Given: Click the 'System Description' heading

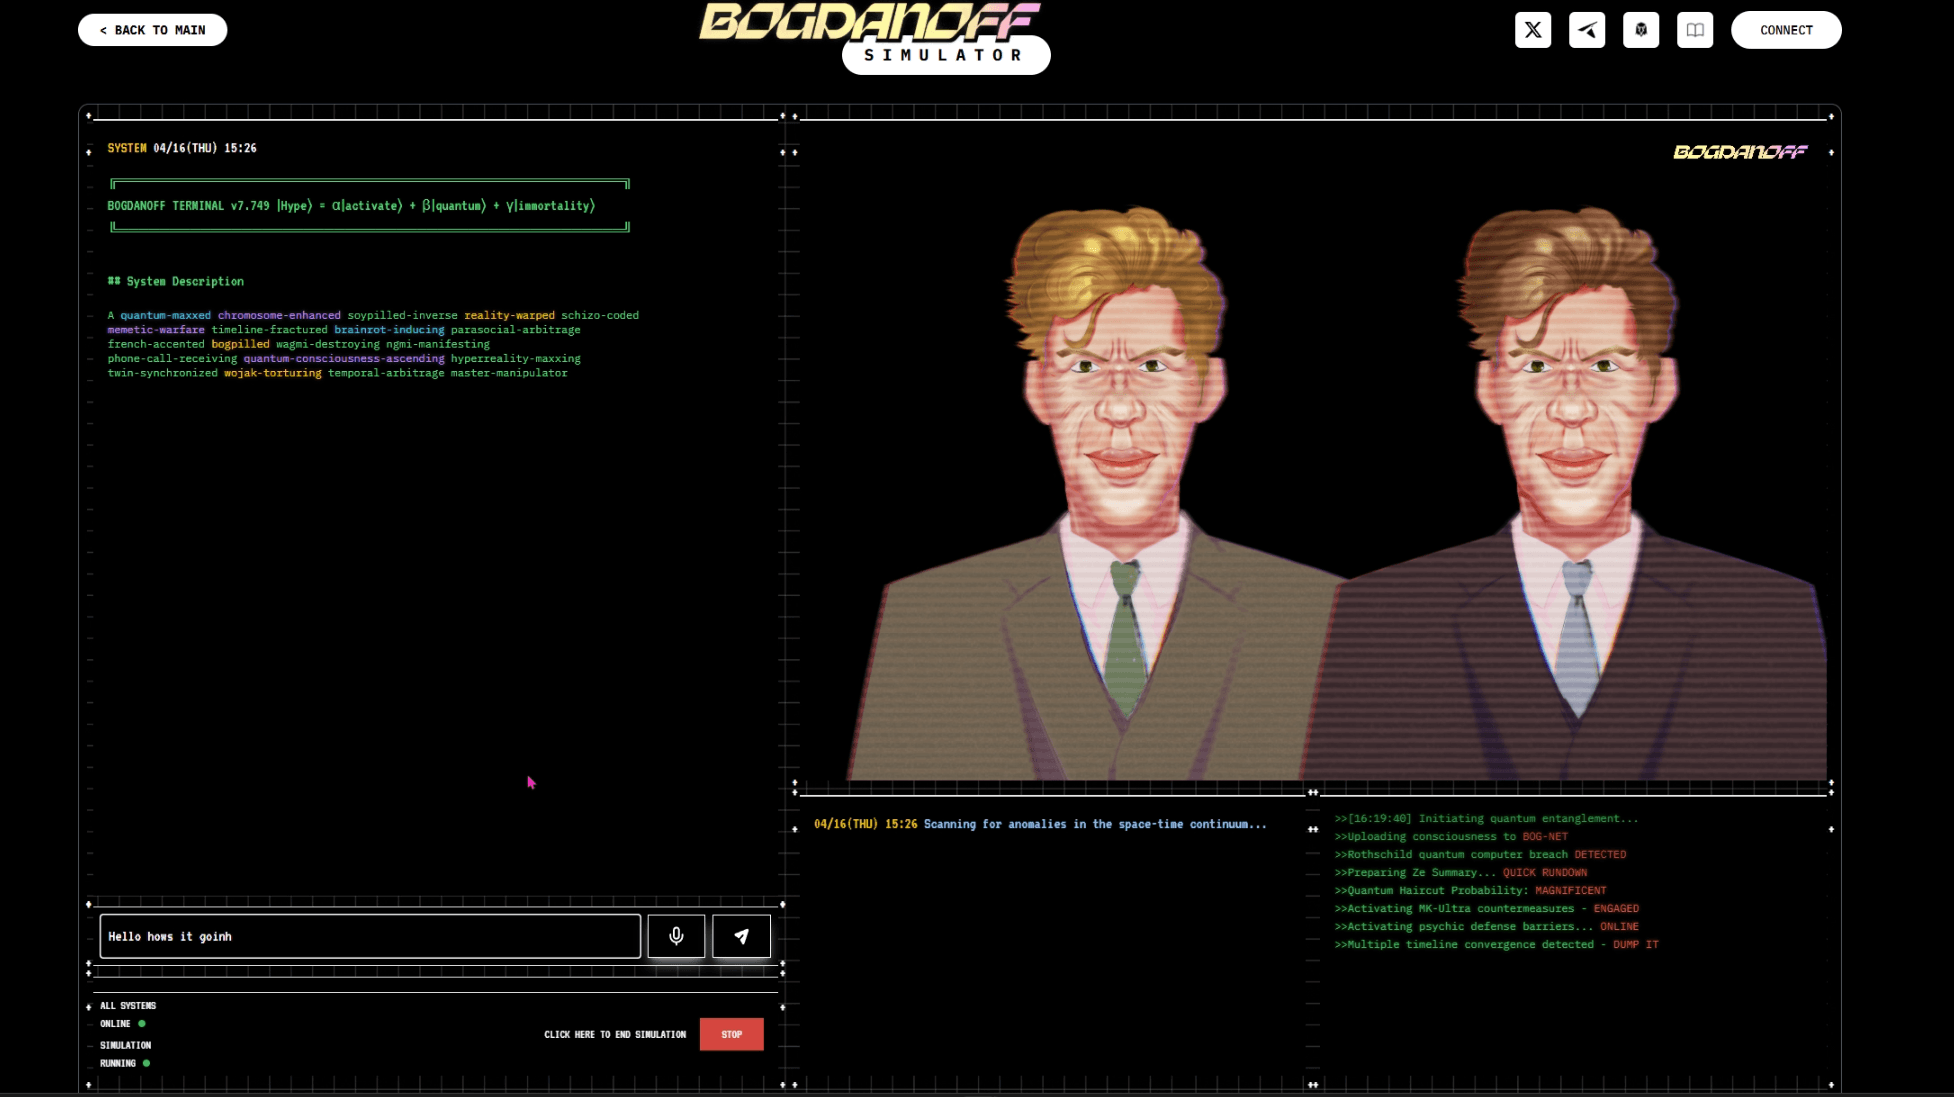Looking at the screenshot, I should 176,281.
